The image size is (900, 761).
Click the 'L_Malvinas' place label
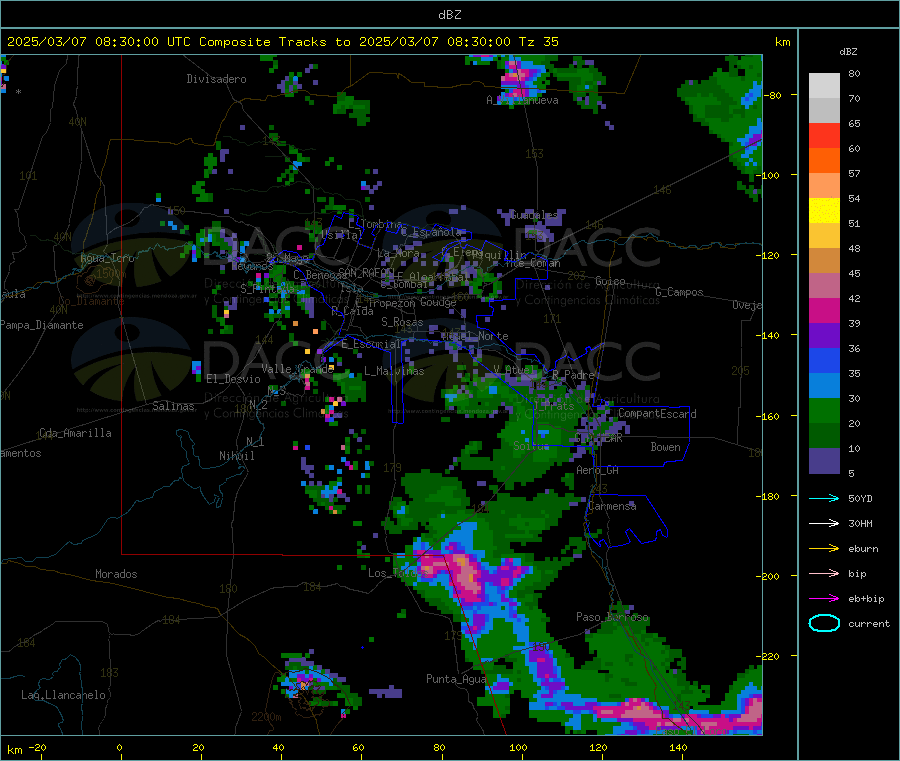[x=394, y=371]
